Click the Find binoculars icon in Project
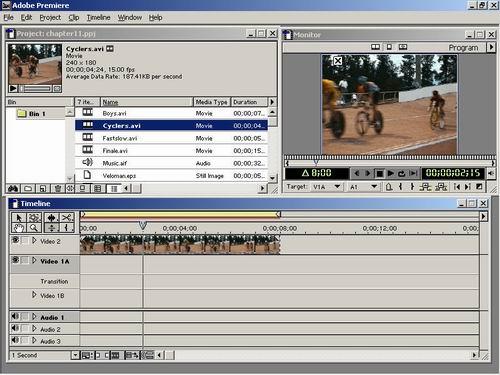Image resolution: width=500 pixels, height=375 pixels. coord(13,189)
